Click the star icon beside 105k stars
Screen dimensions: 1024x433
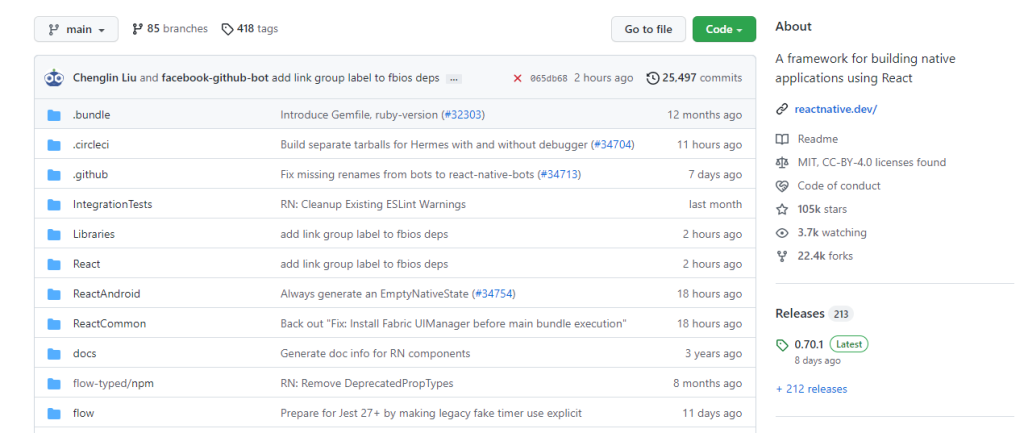point(782,210)
